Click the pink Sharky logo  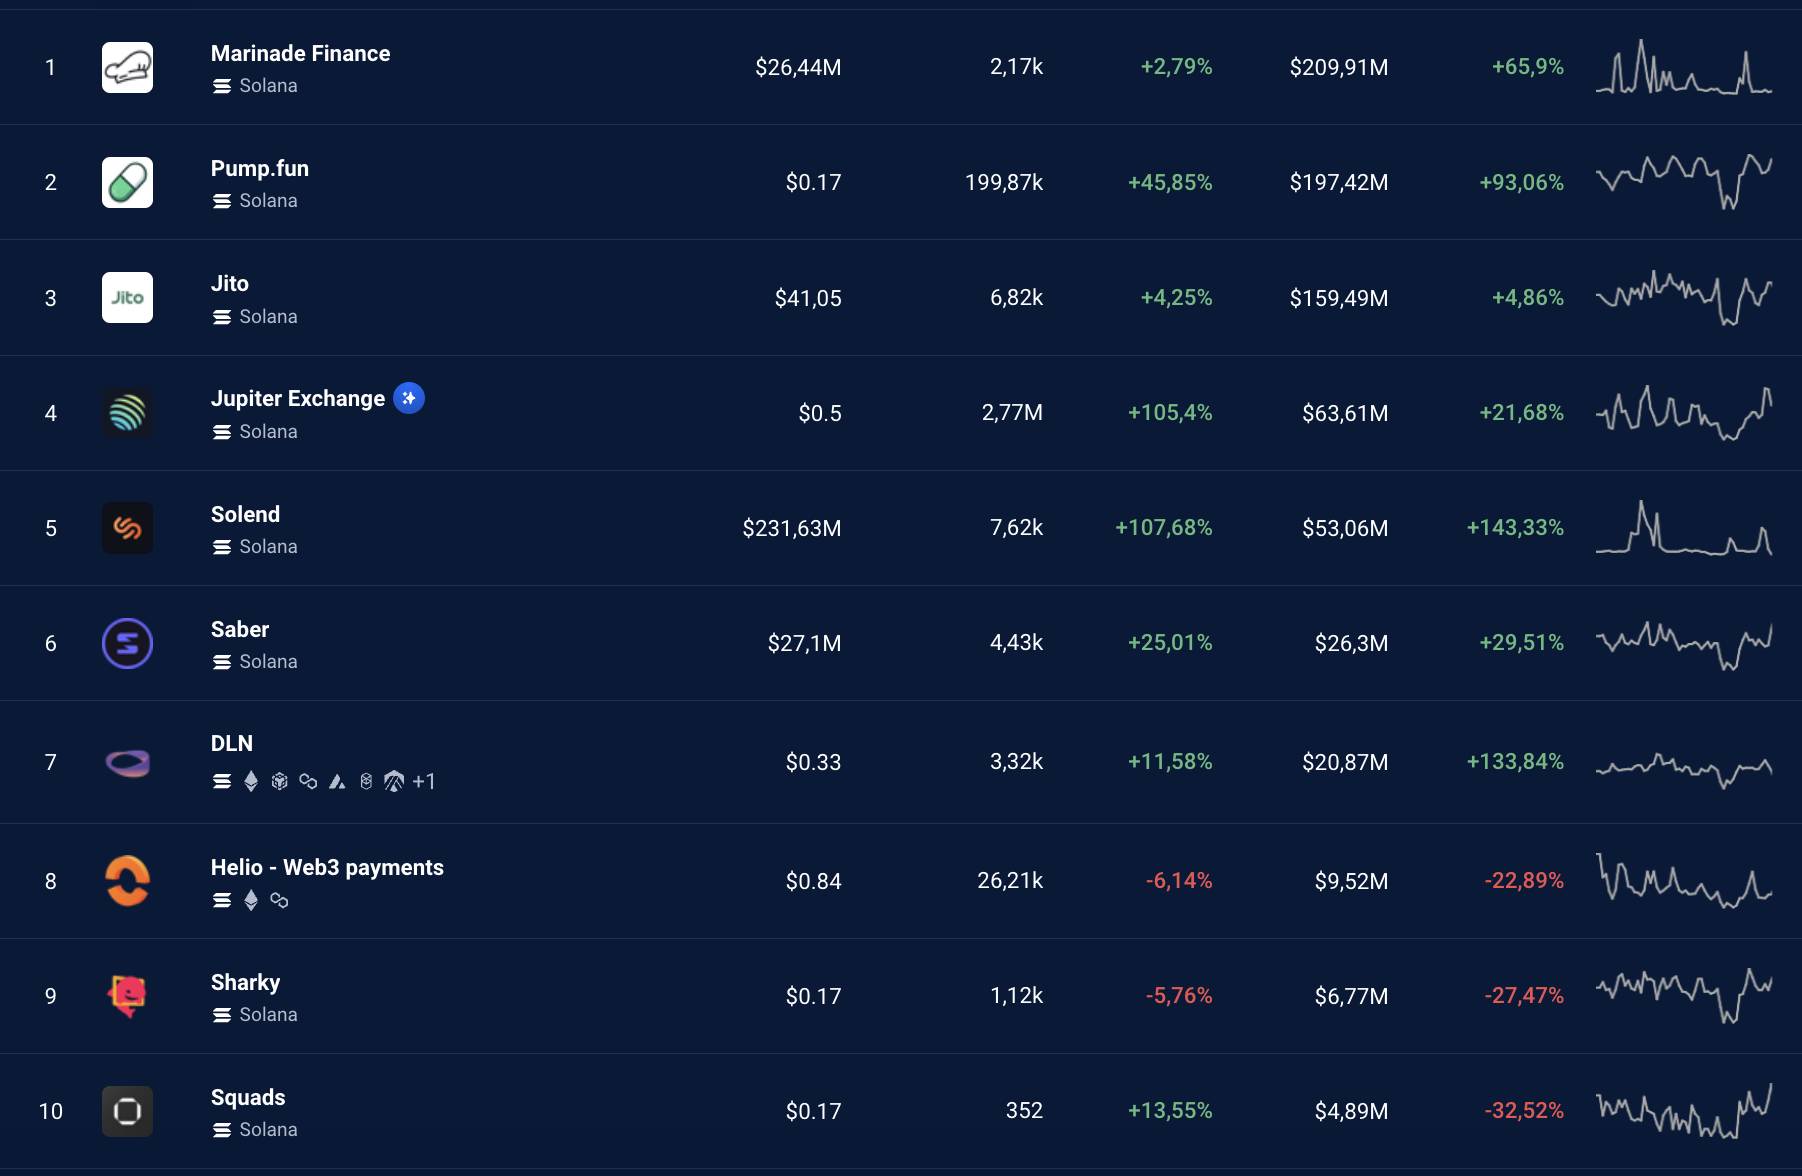(x=127, y=996)
